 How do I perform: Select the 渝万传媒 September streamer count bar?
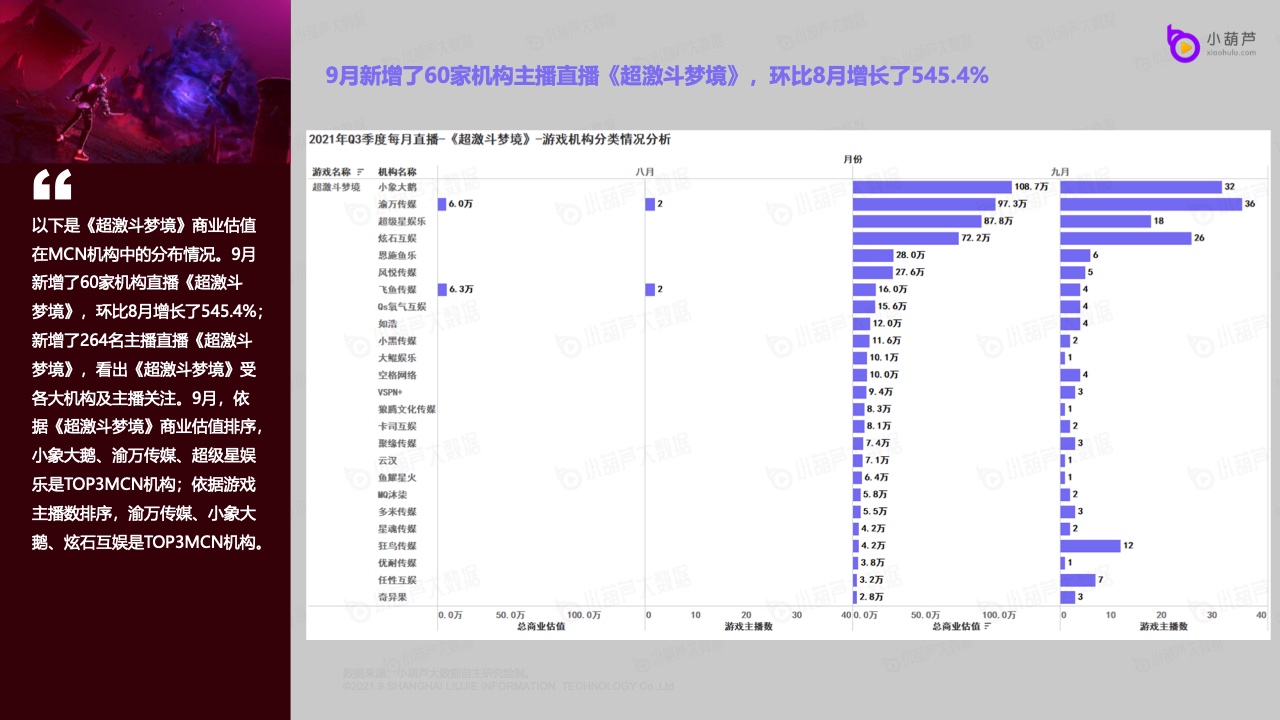1150,204
